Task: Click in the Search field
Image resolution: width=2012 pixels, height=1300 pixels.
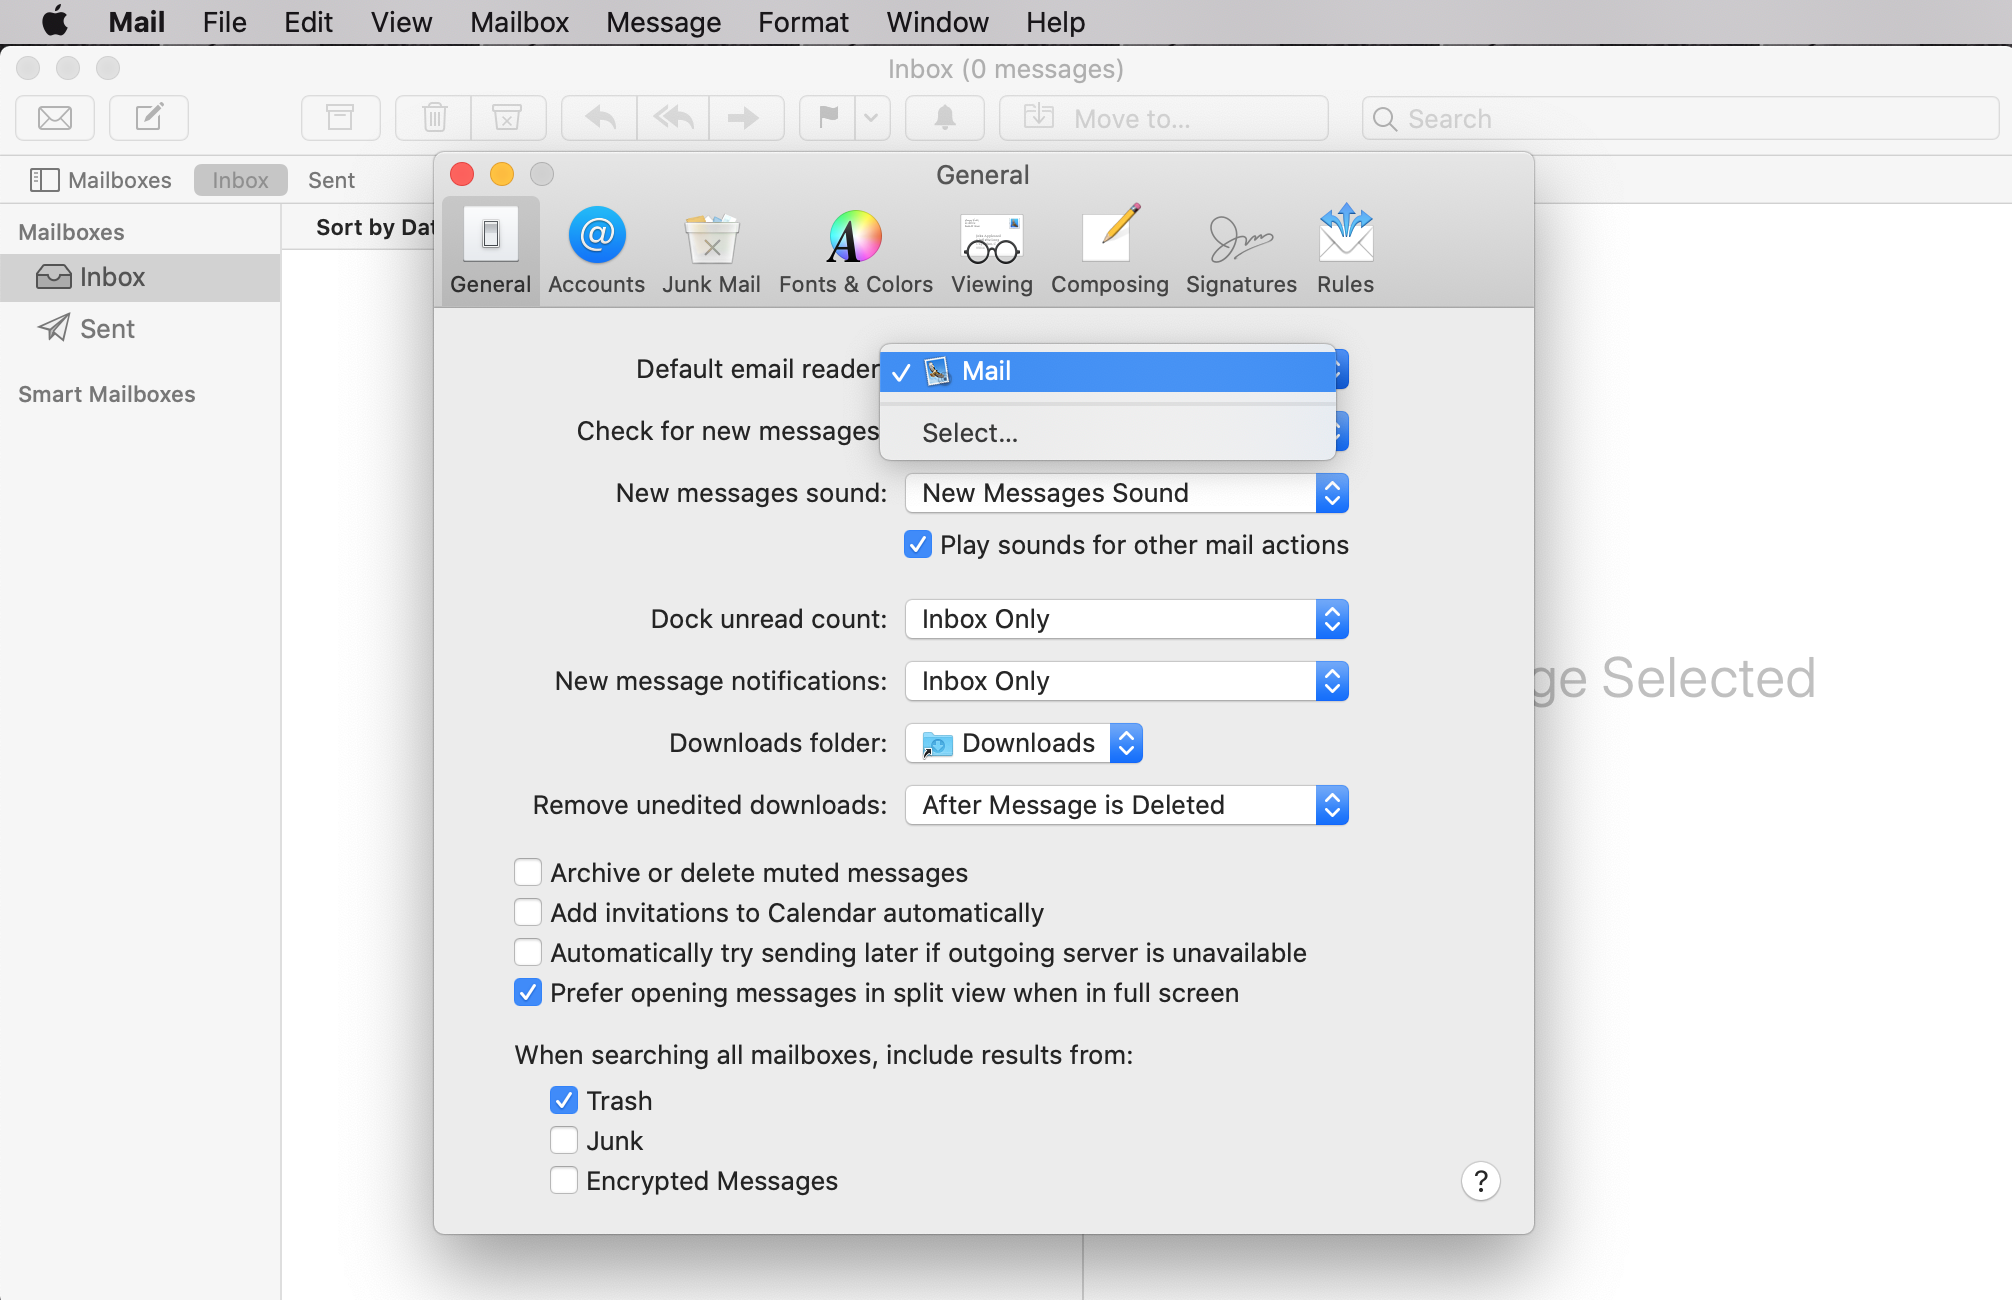Action: (x=1680, y=118)
